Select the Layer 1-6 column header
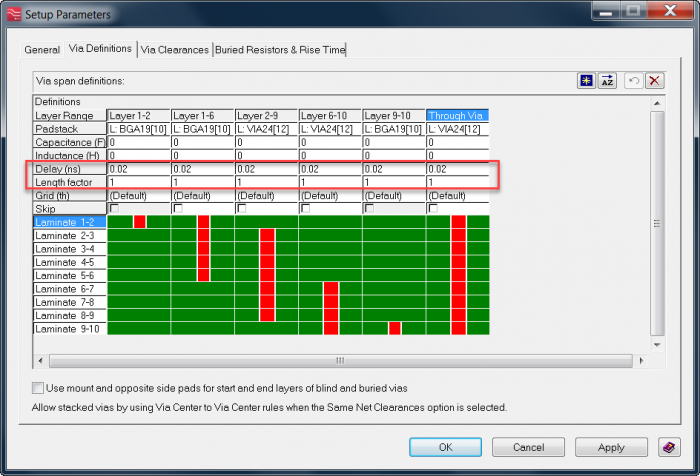The width and height of the screenshot is (700, 476). (203, 116)
